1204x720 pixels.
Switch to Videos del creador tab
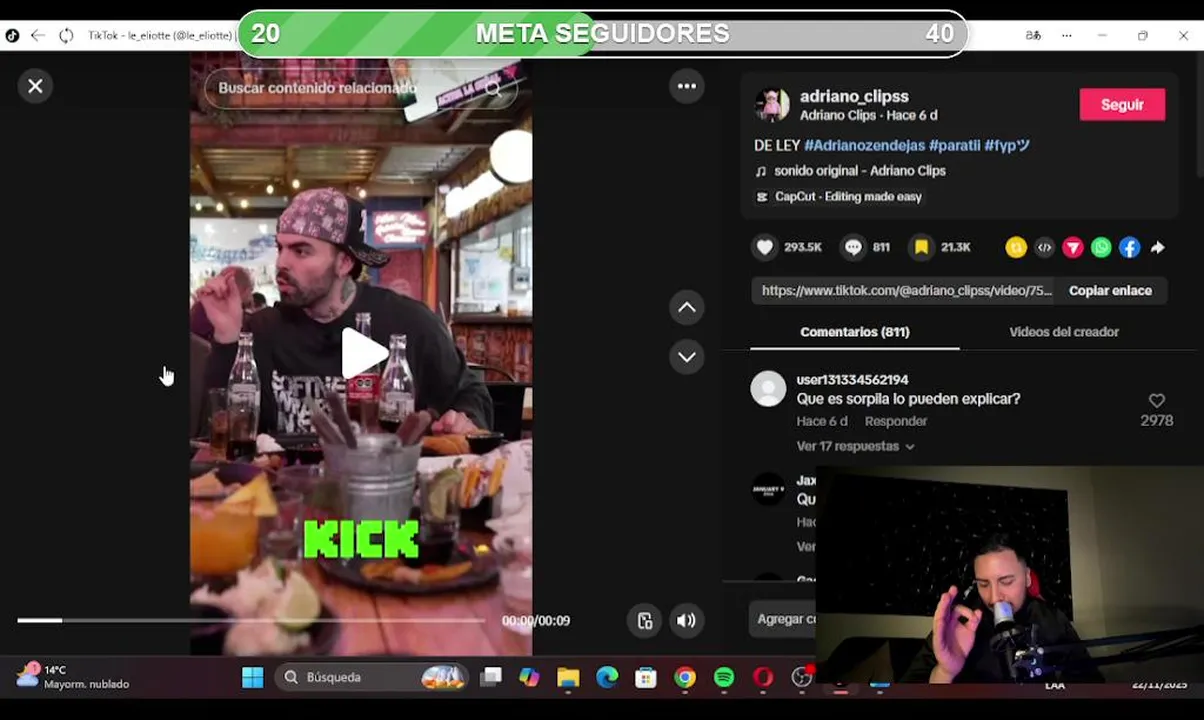point(1064,332)
